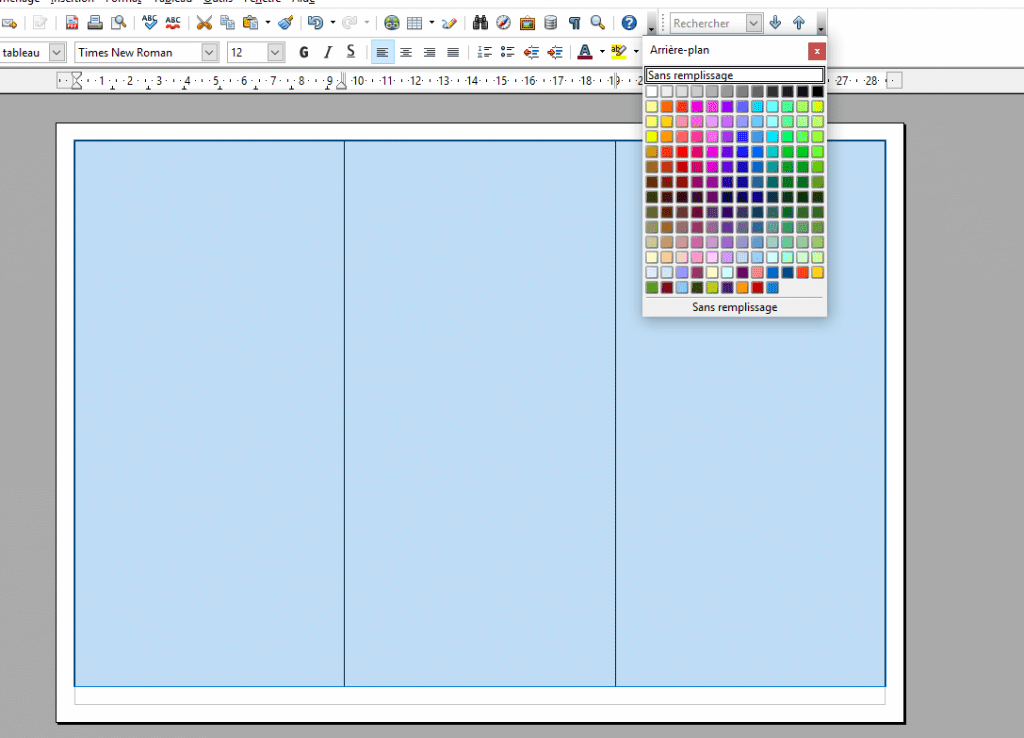Open the table grid size arrow
Screen dimensions: 1024x738
432,24
